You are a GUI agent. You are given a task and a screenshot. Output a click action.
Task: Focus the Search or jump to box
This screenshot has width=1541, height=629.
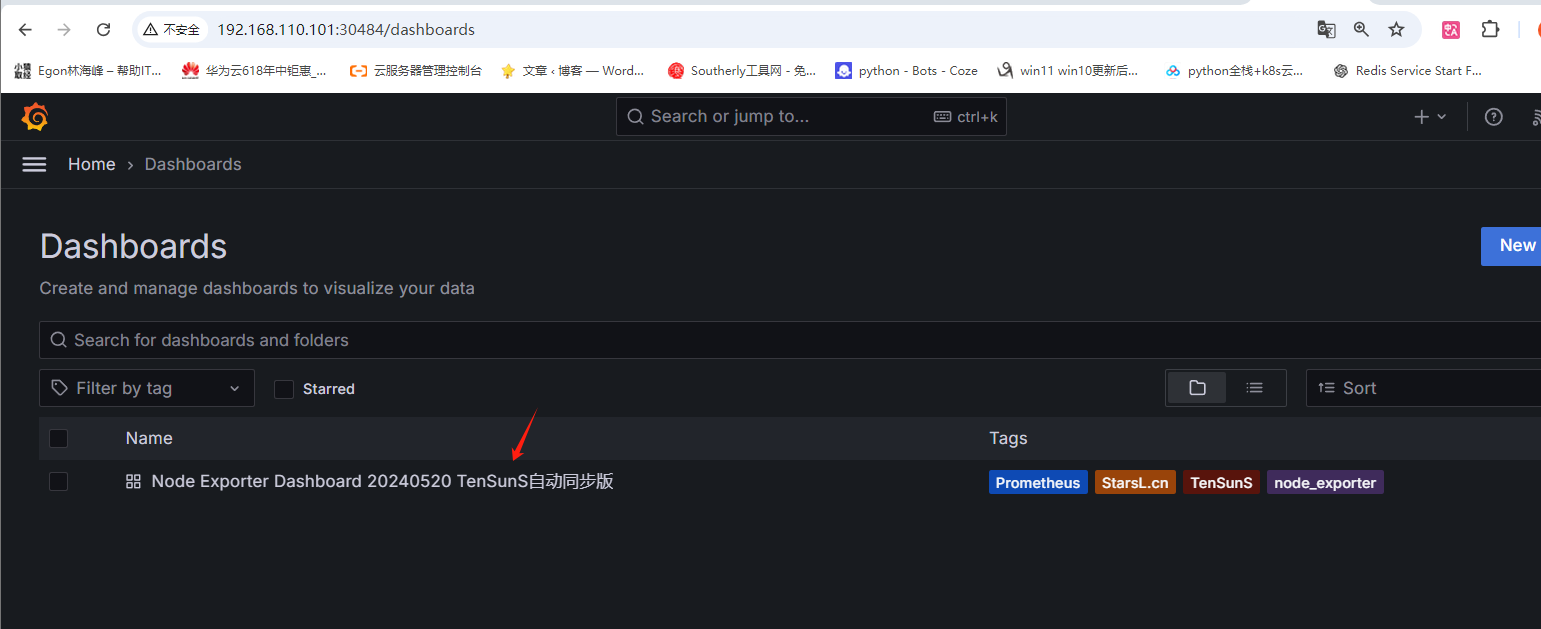[x=811, y=117]
